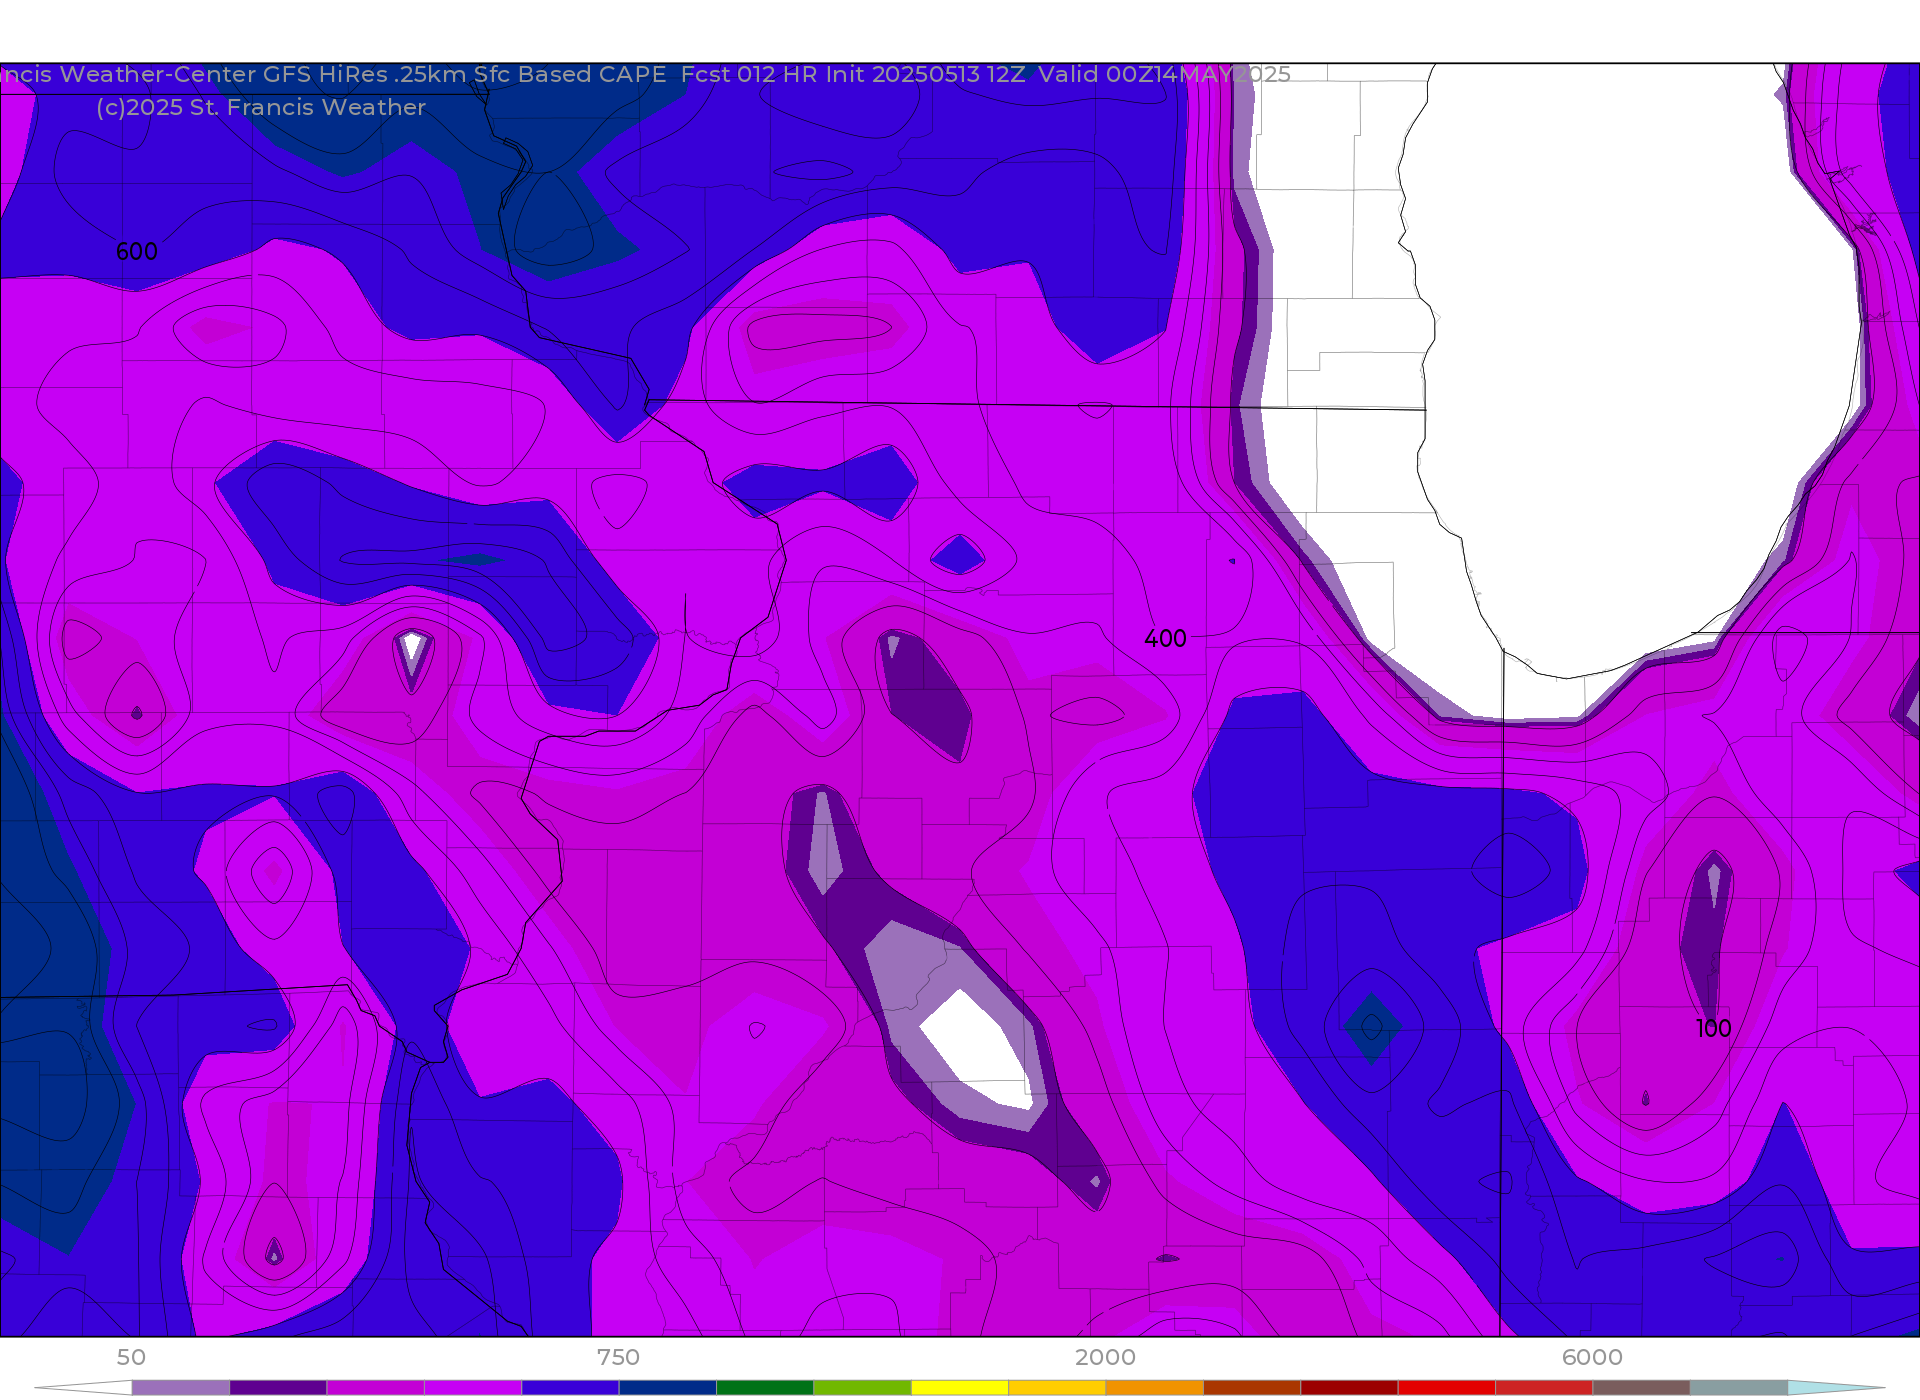Image resolution: width=1920 pixels, height=1400 pixels.
Task: Click the light blue arrow end of colorbar
Action: 1836,1388
